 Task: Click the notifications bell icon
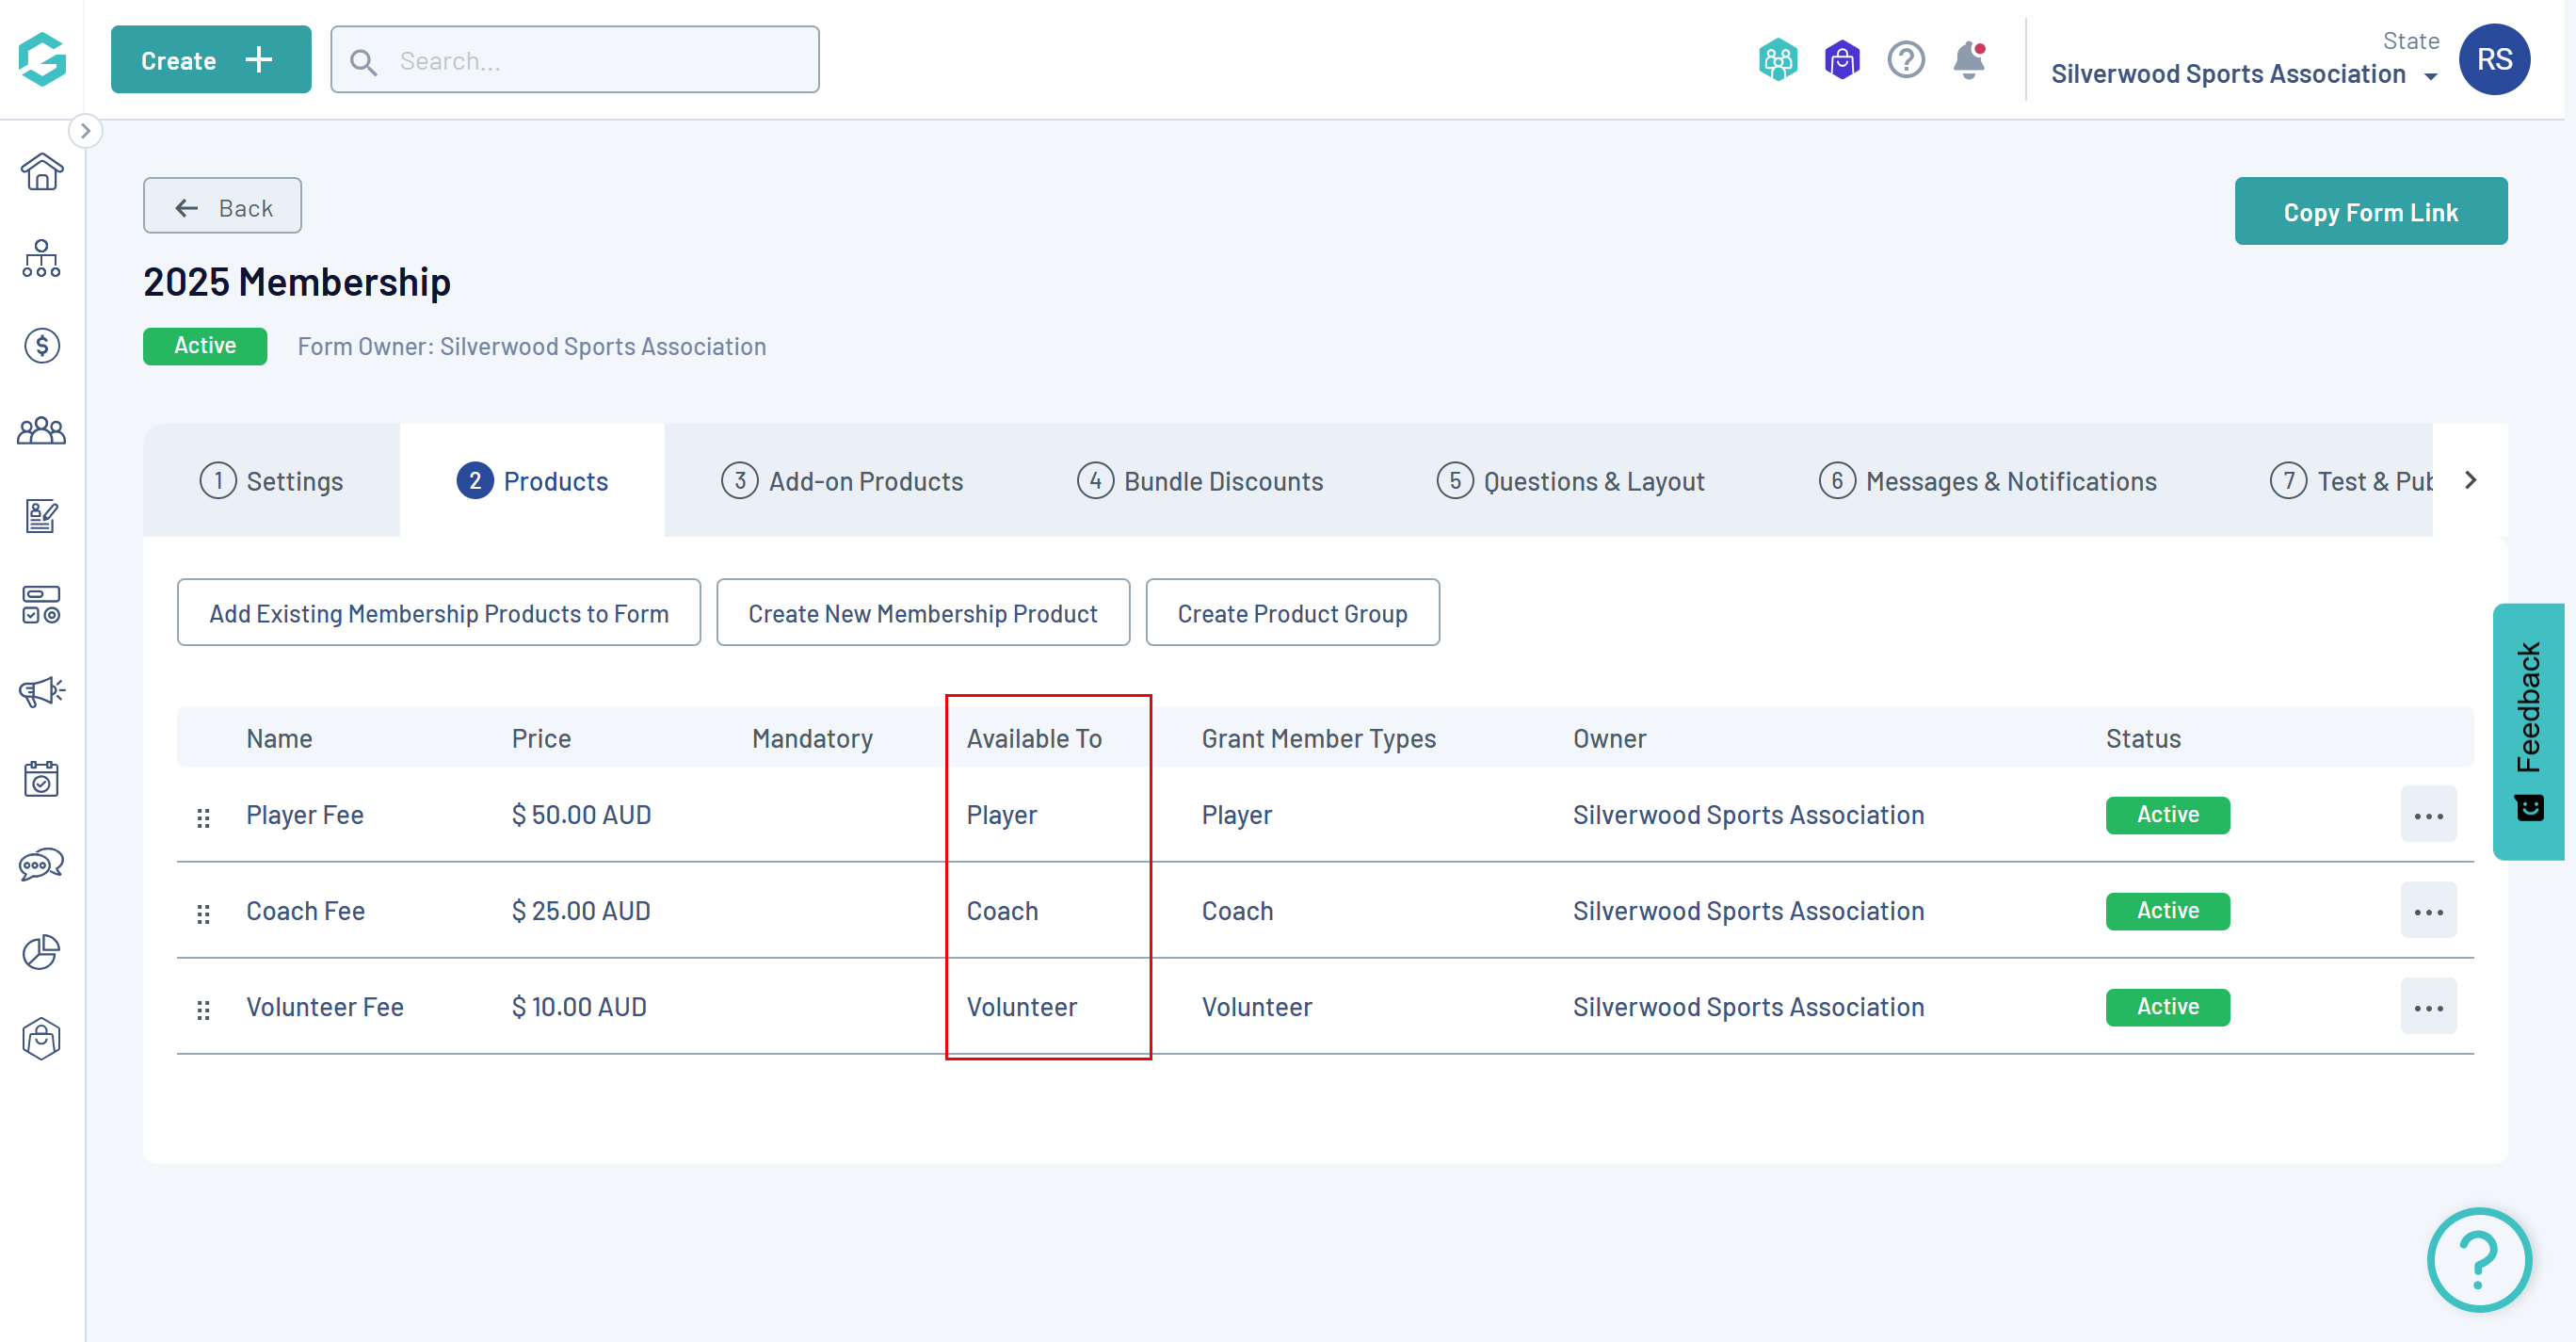(x=1968, y=60)
